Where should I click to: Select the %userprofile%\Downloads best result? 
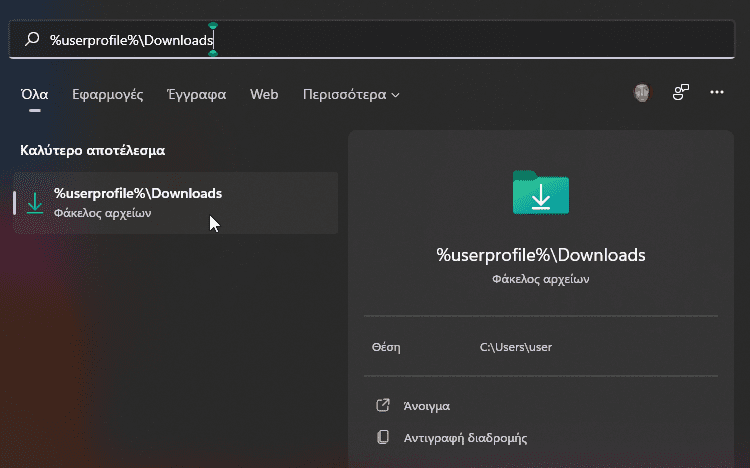click(176, 203)
